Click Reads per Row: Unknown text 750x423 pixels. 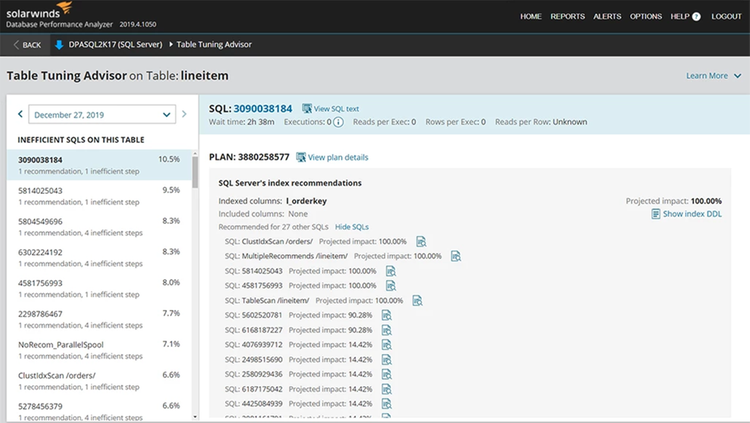tap(541, 122)
